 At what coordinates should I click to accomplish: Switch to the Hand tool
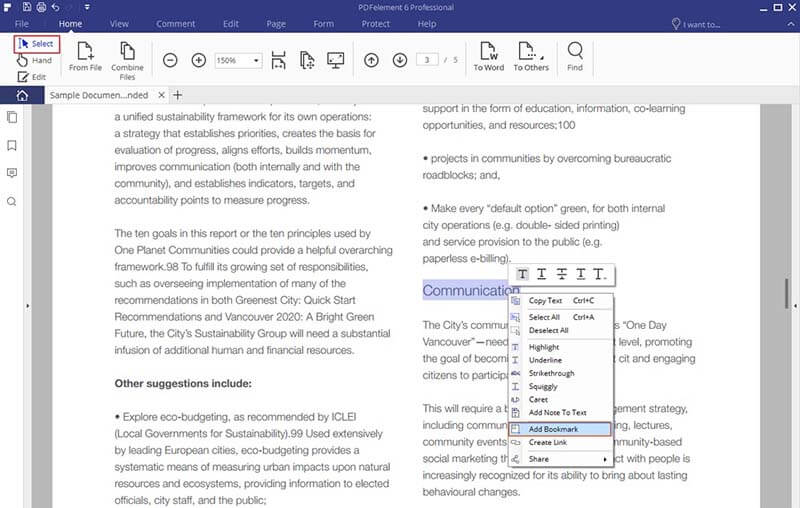34,61
